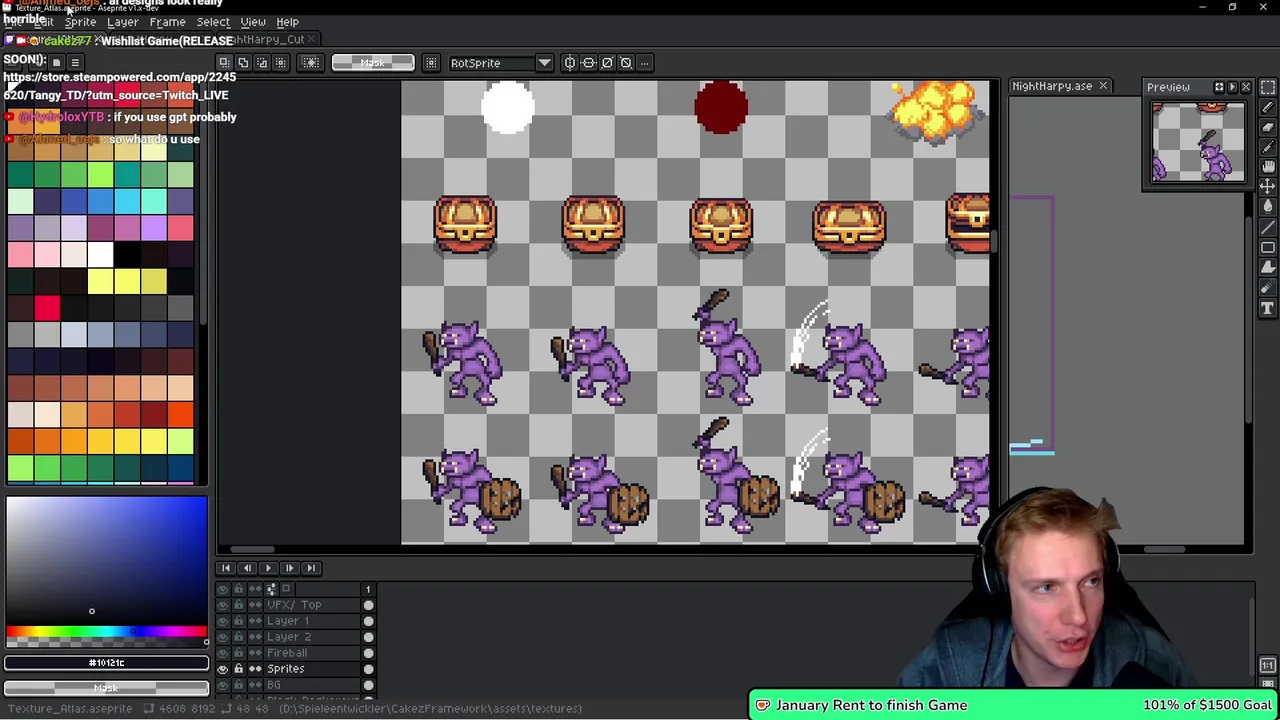Click the Flip horizontal transform icon
The image size is (1280, 720).
570,62
